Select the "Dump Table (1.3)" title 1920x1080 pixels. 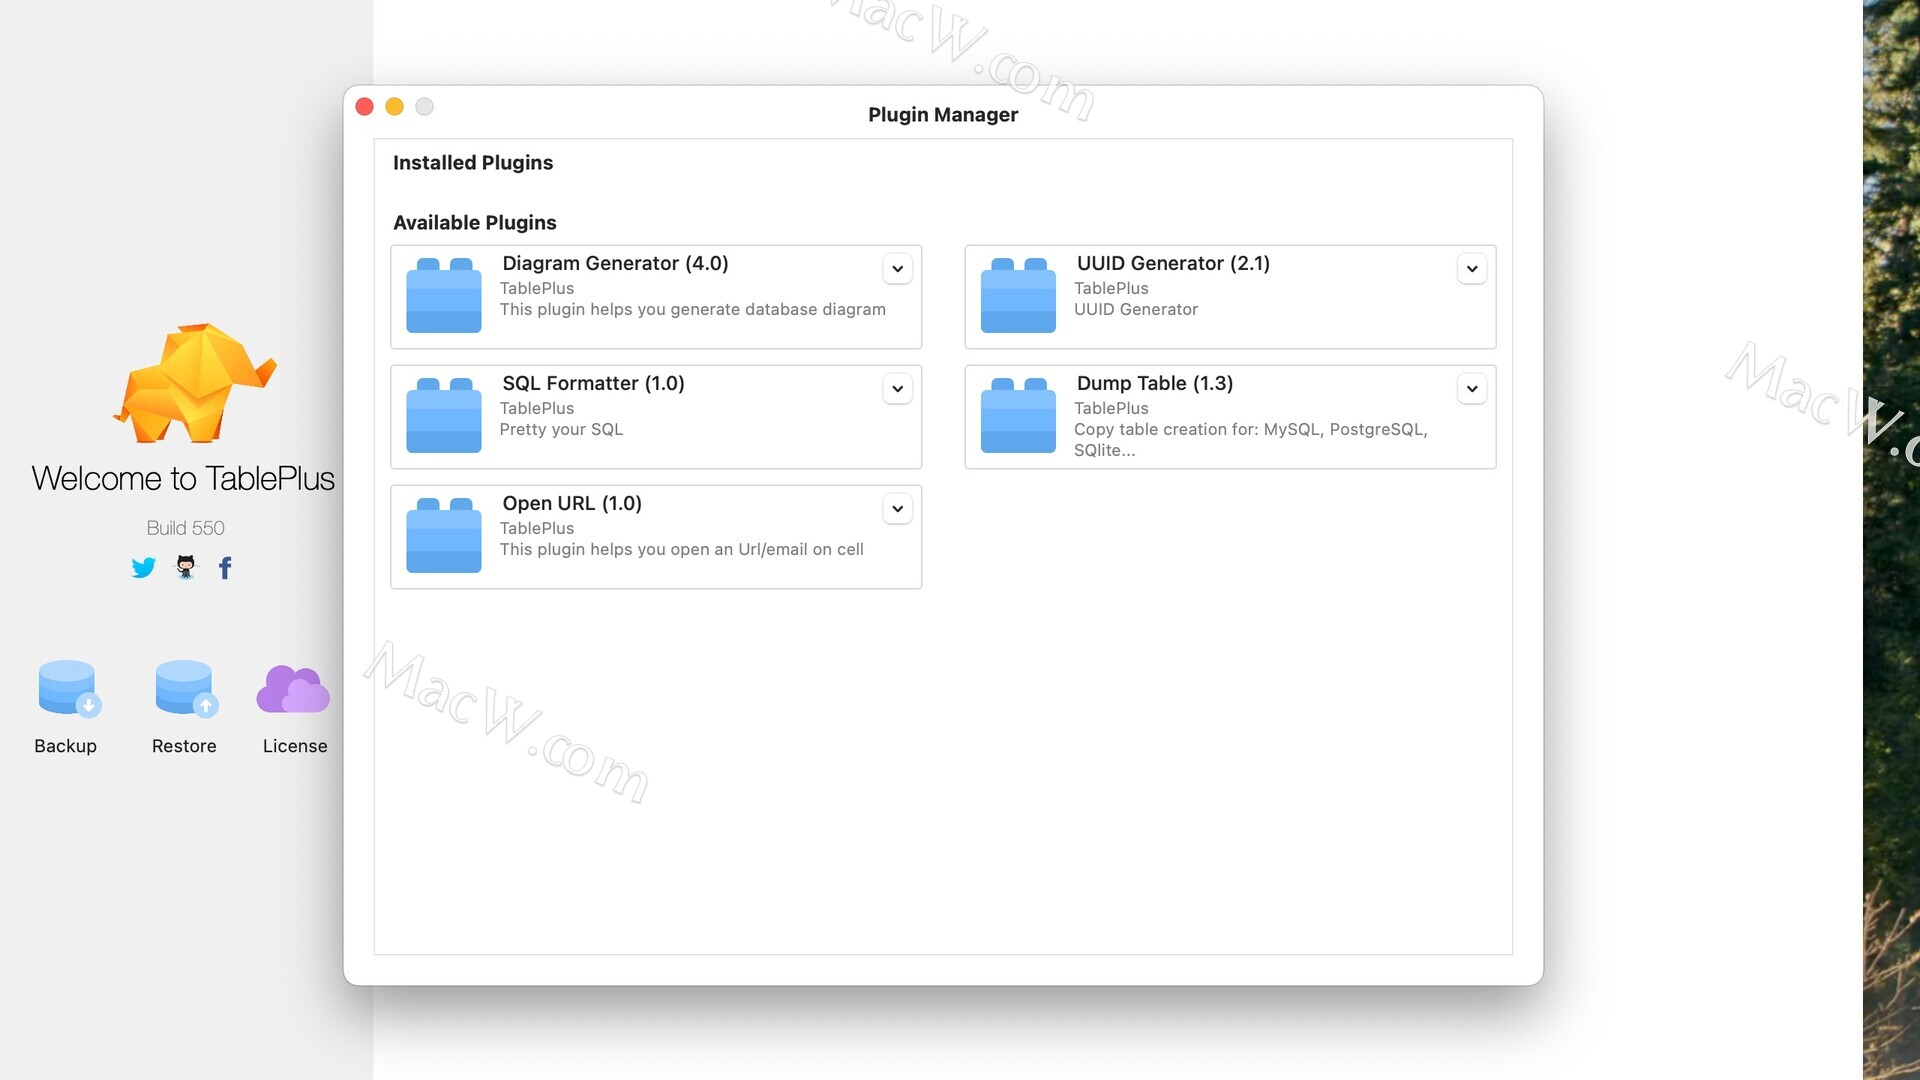(x=1155, y=383)
